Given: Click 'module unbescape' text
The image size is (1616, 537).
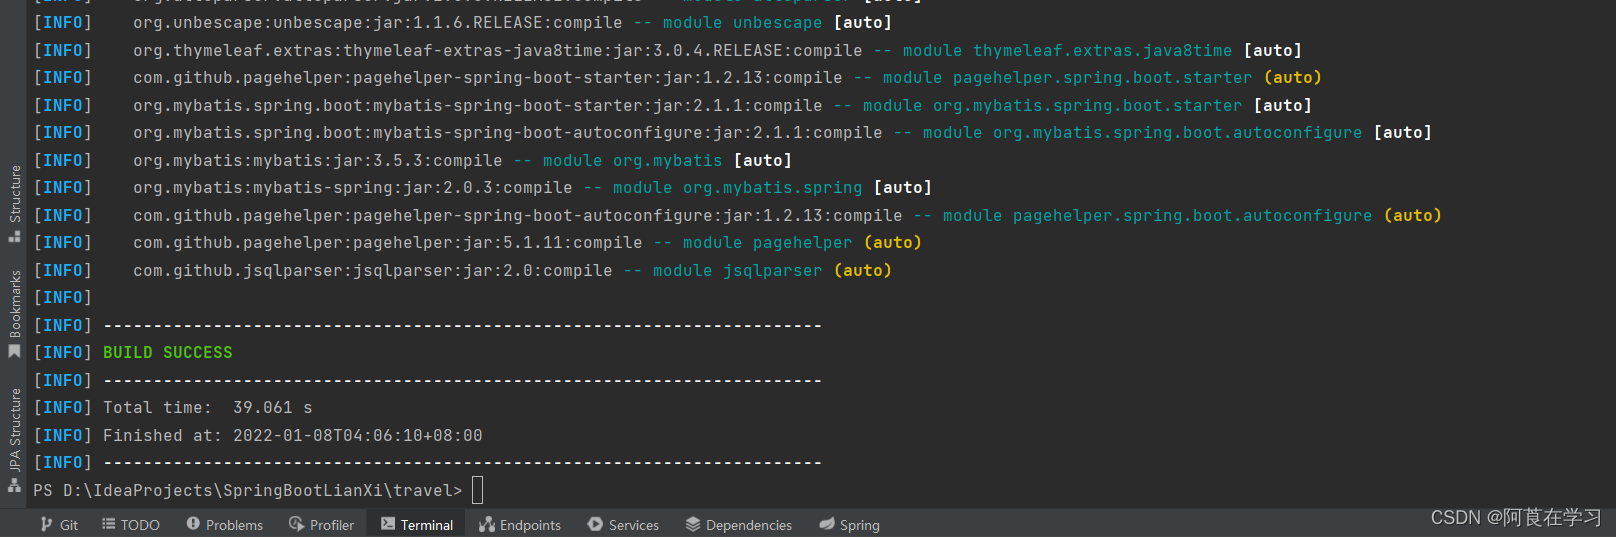Looking at the screenshot, I should [743, 22].
